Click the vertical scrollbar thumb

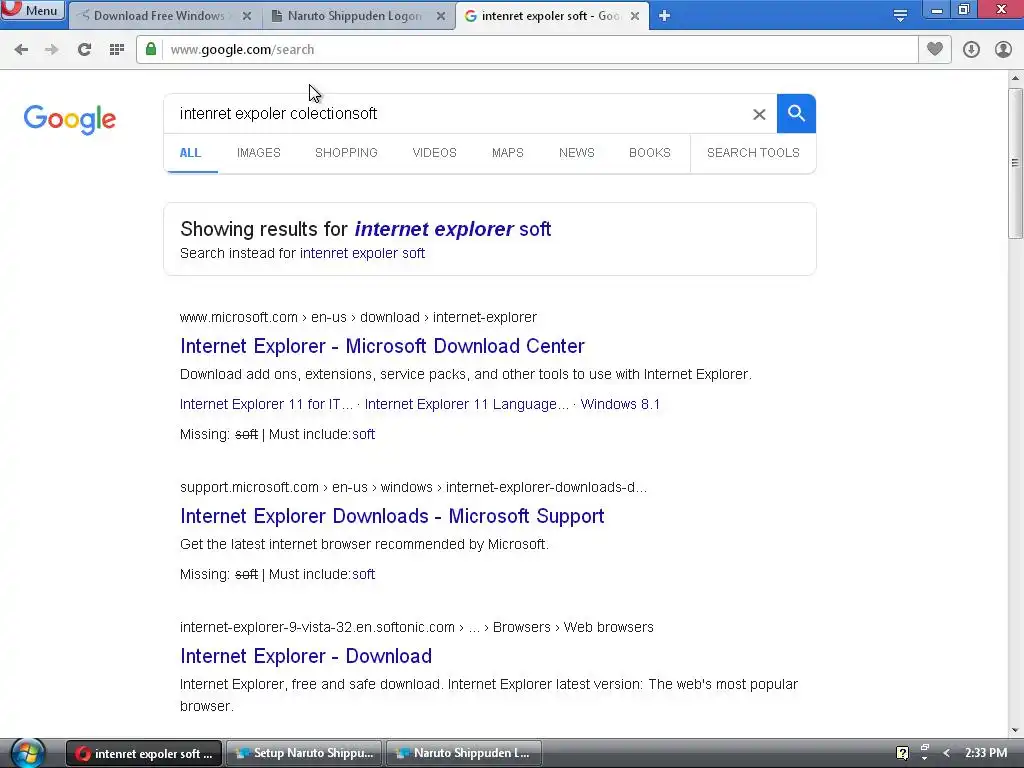[x=1015, y=163]
